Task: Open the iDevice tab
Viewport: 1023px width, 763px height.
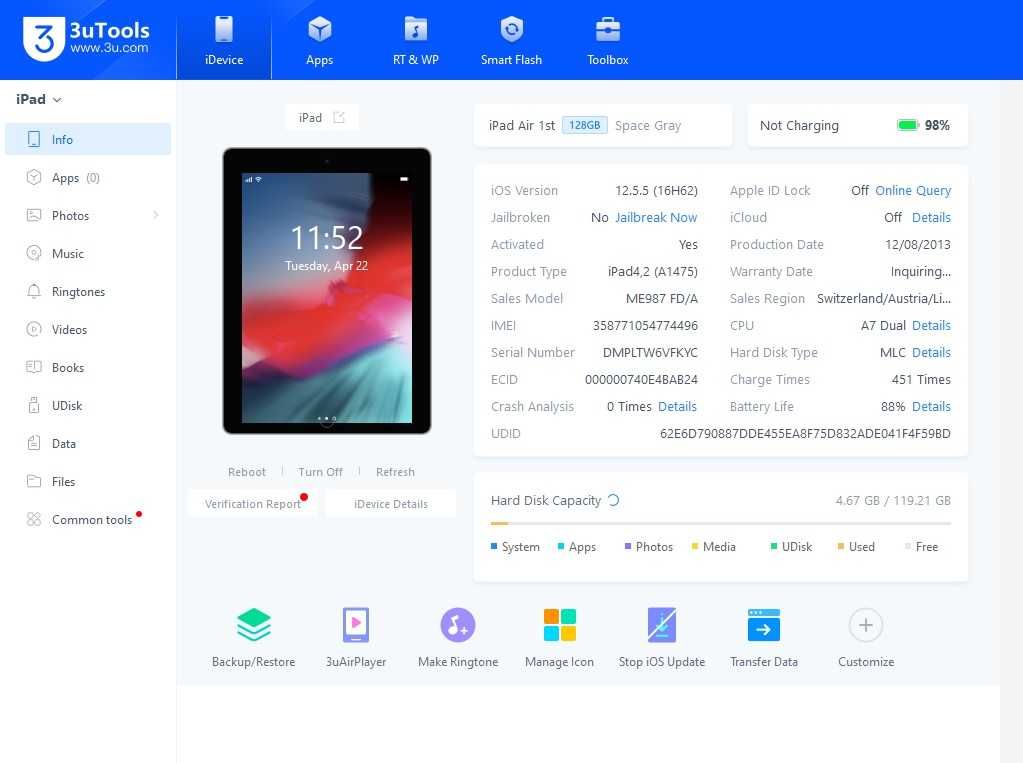Action: click(224, 40)
